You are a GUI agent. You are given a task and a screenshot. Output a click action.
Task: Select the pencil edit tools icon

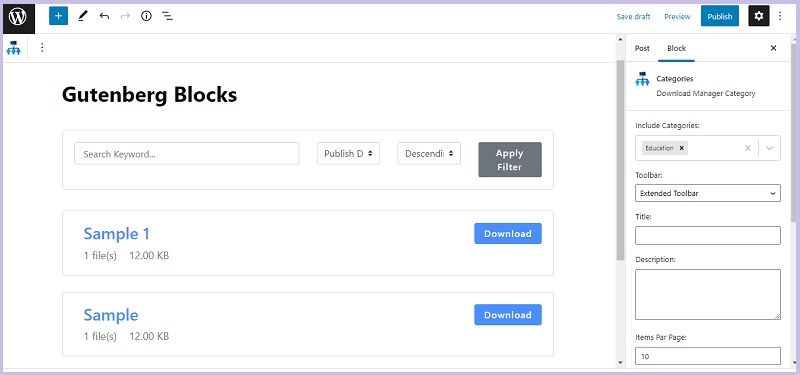point(83,16)
